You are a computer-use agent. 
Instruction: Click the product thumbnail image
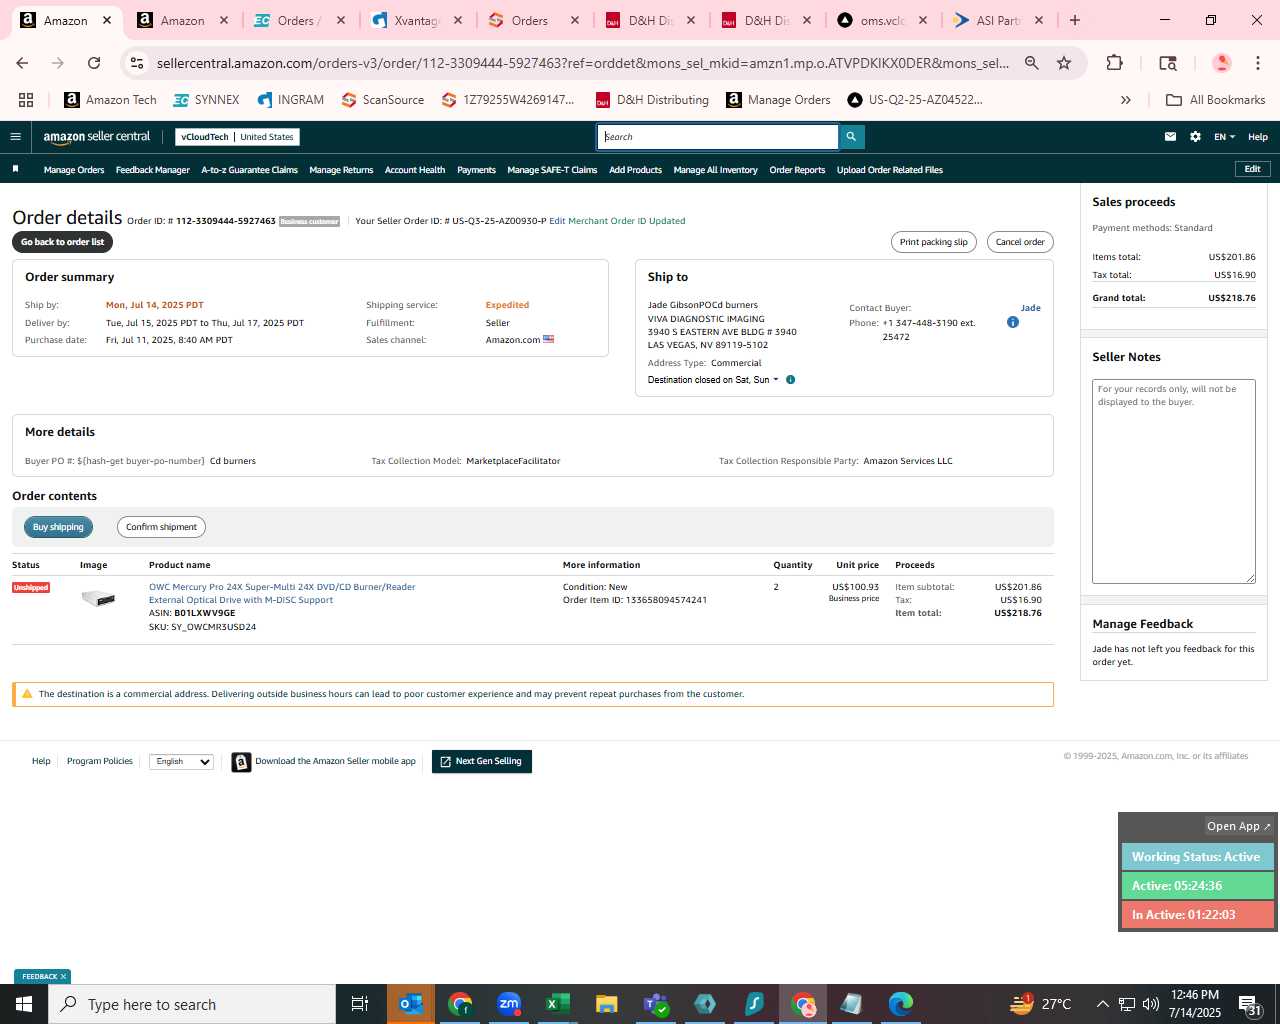point(98,599)
